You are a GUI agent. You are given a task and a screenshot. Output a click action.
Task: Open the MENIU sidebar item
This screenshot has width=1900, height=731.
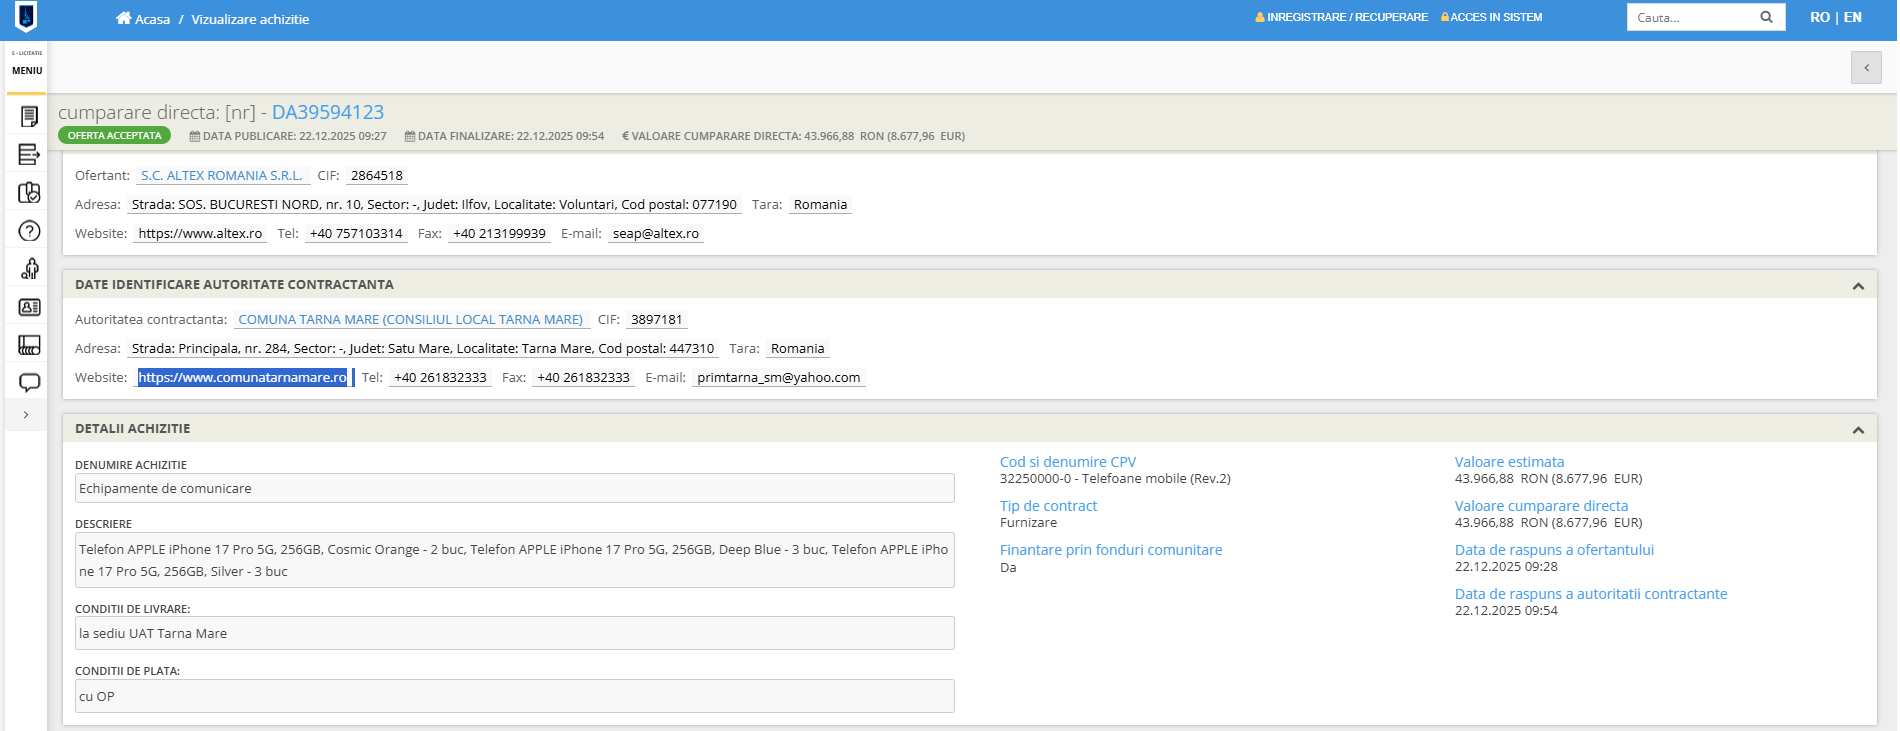click(x=27, y=70)
